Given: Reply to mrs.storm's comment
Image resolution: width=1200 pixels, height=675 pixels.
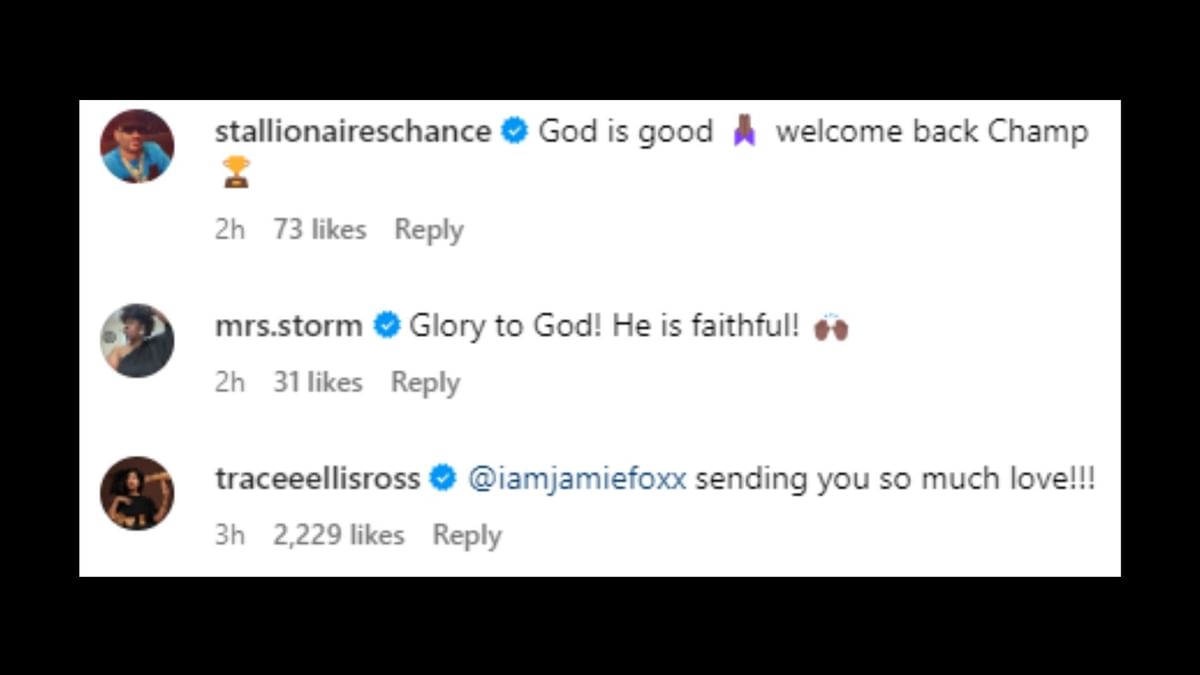Looking at the screenshot, I should (424, 382).
